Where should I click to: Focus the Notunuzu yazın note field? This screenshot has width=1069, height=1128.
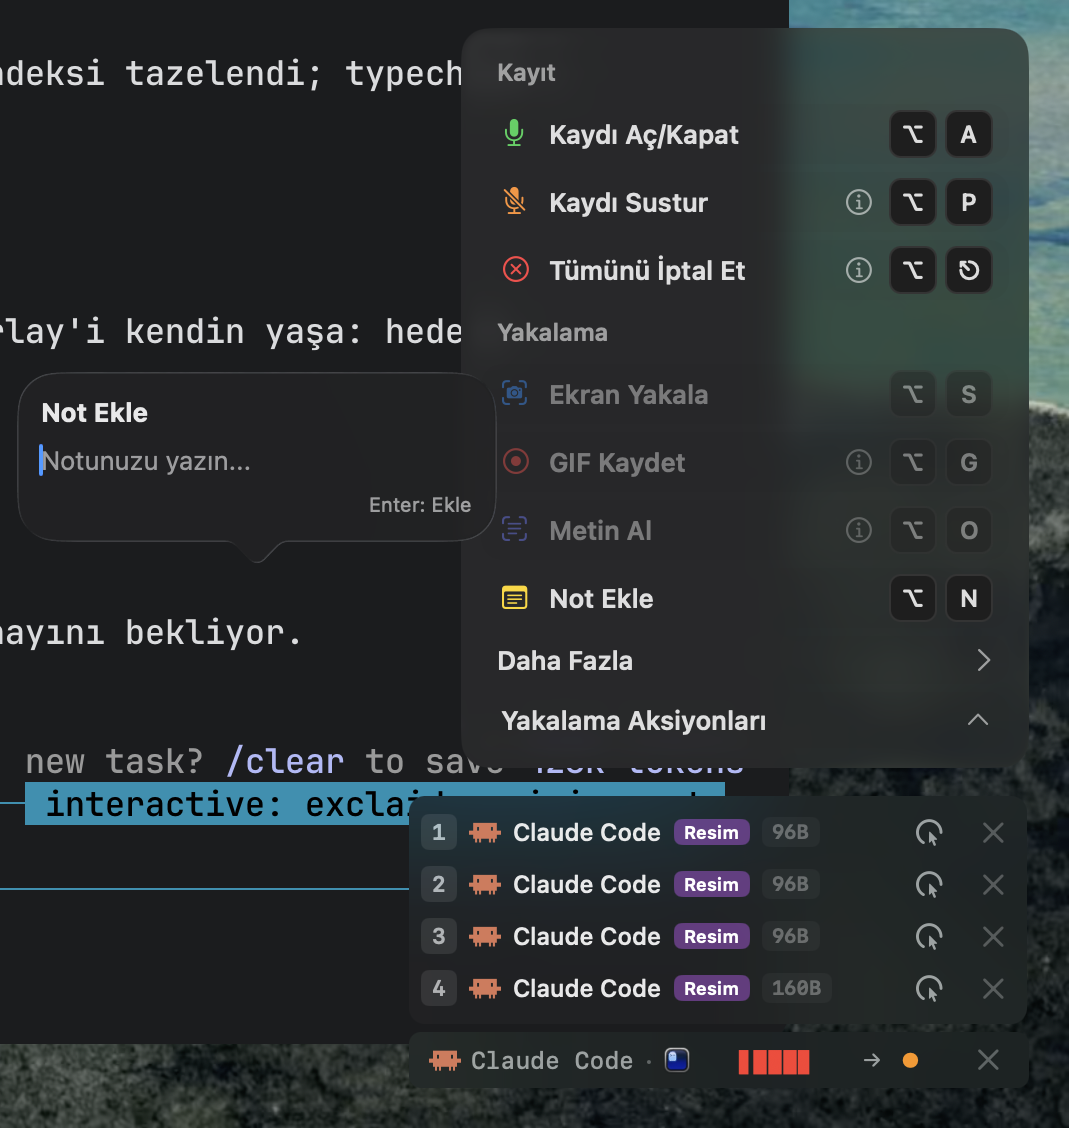click(x=255, y=461)
